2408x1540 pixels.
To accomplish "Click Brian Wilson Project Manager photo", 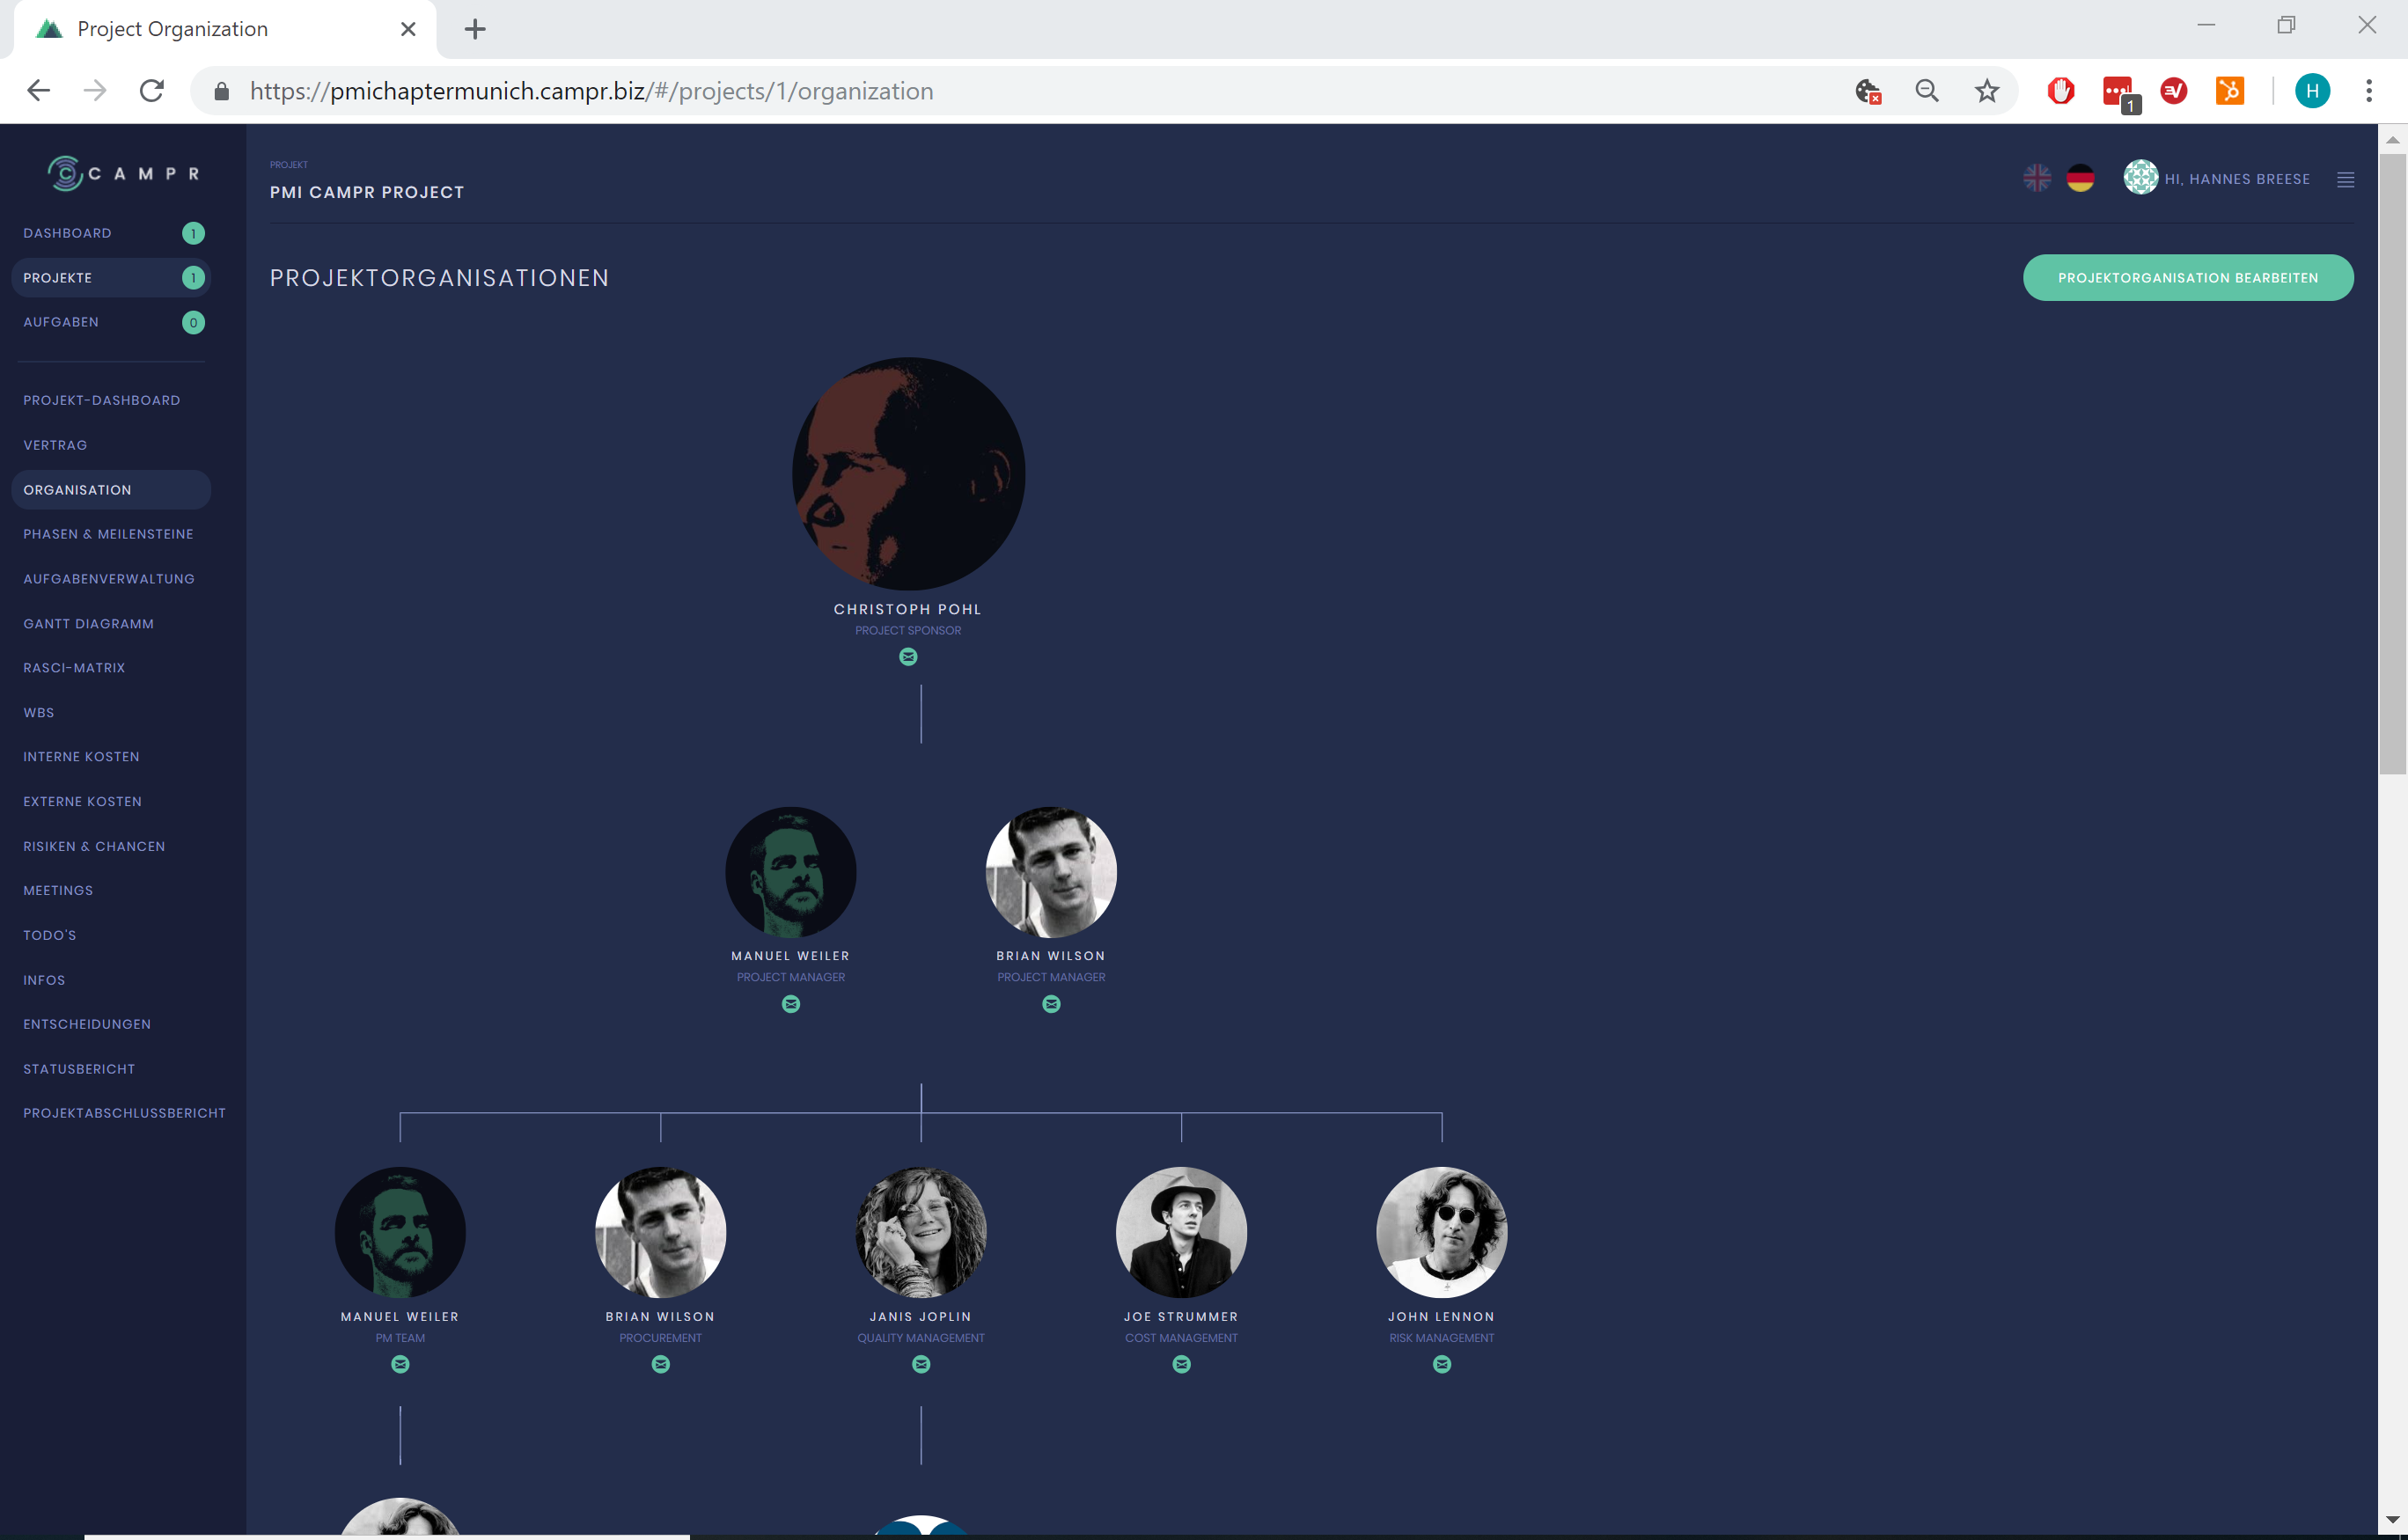I will coord(1051,872).
